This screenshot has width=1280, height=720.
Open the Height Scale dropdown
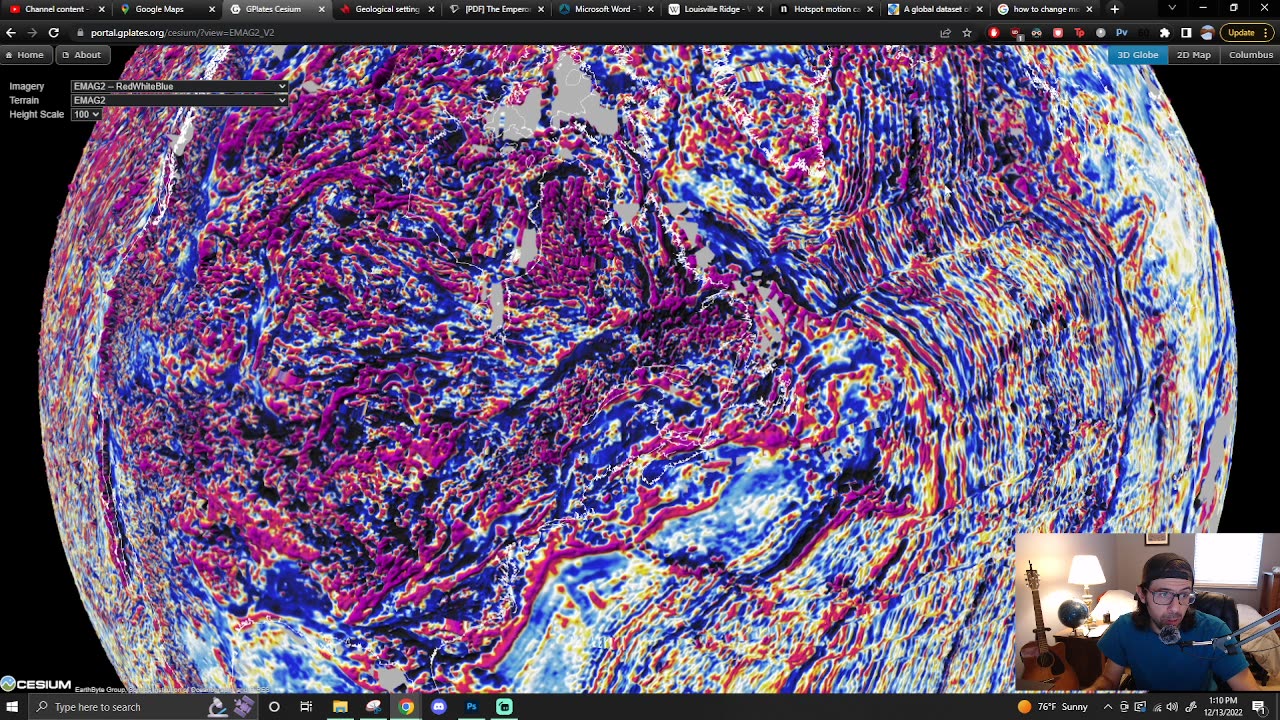[86, 114]
